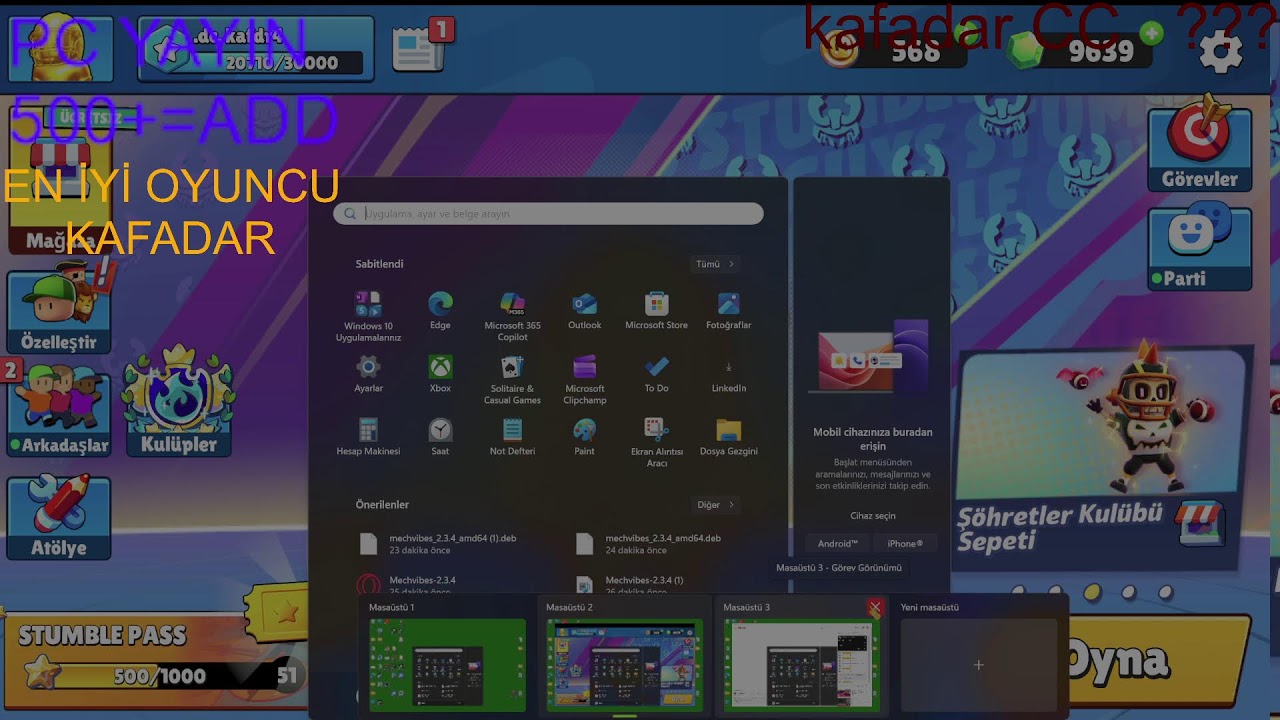Expand all pinned apps with Tümü
1280x720 pixels.
pyautogui.click(x=715, y=264)
